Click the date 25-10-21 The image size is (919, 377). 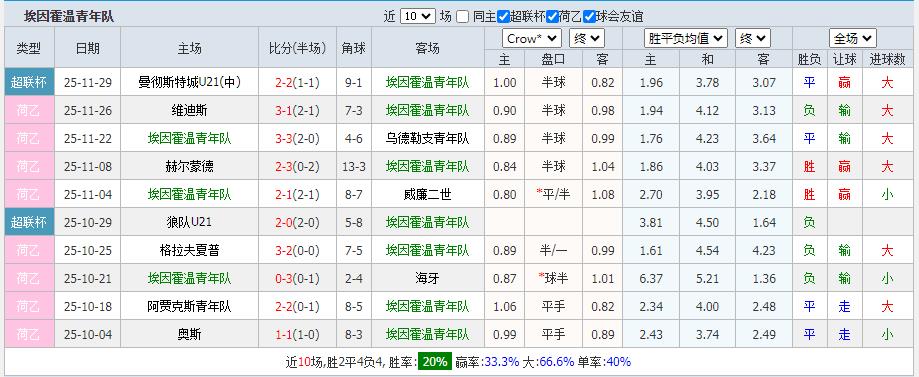pos(87,278)
